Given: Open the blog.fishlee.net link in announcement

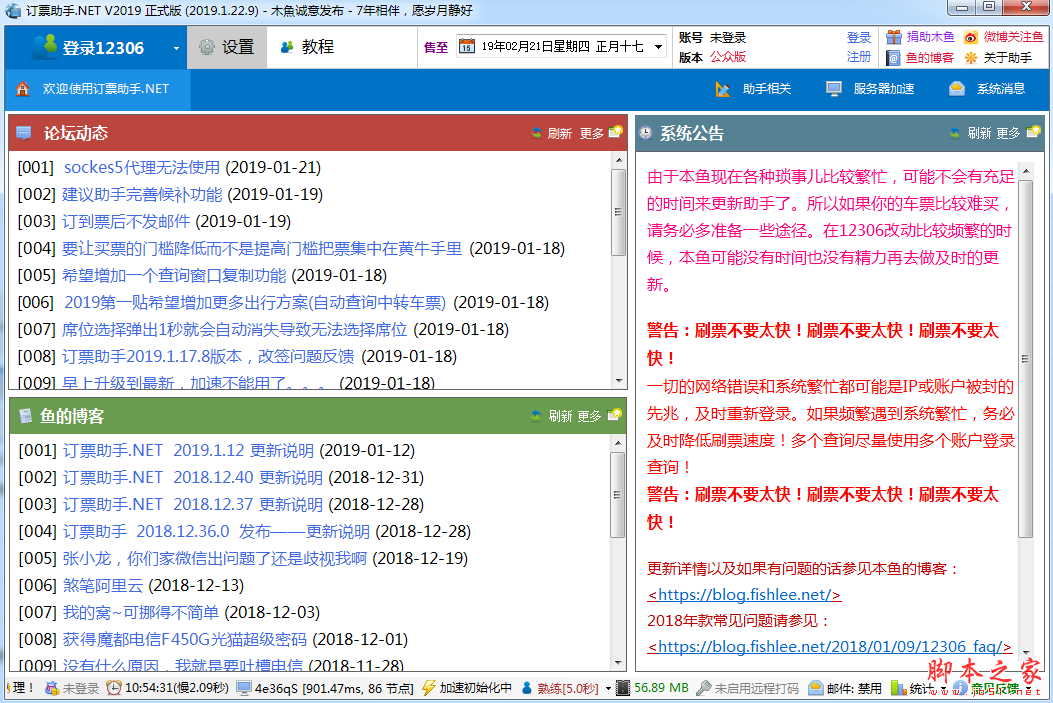Looking at the screenshot, I should [744, 595].
